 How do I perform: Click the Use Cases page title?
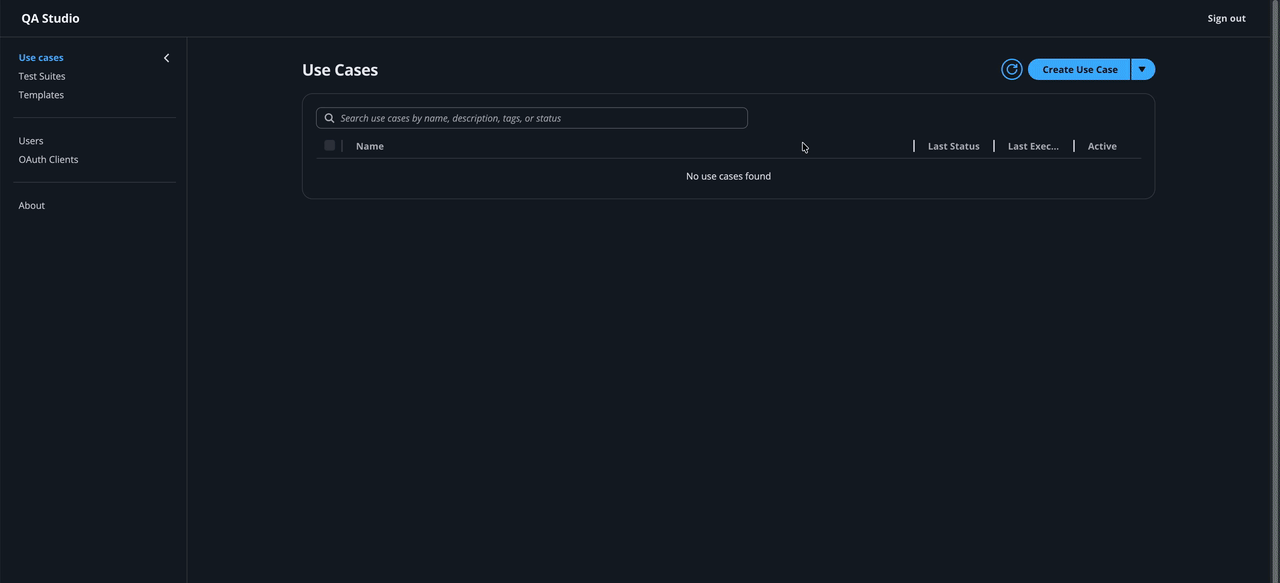click(340, 68)
